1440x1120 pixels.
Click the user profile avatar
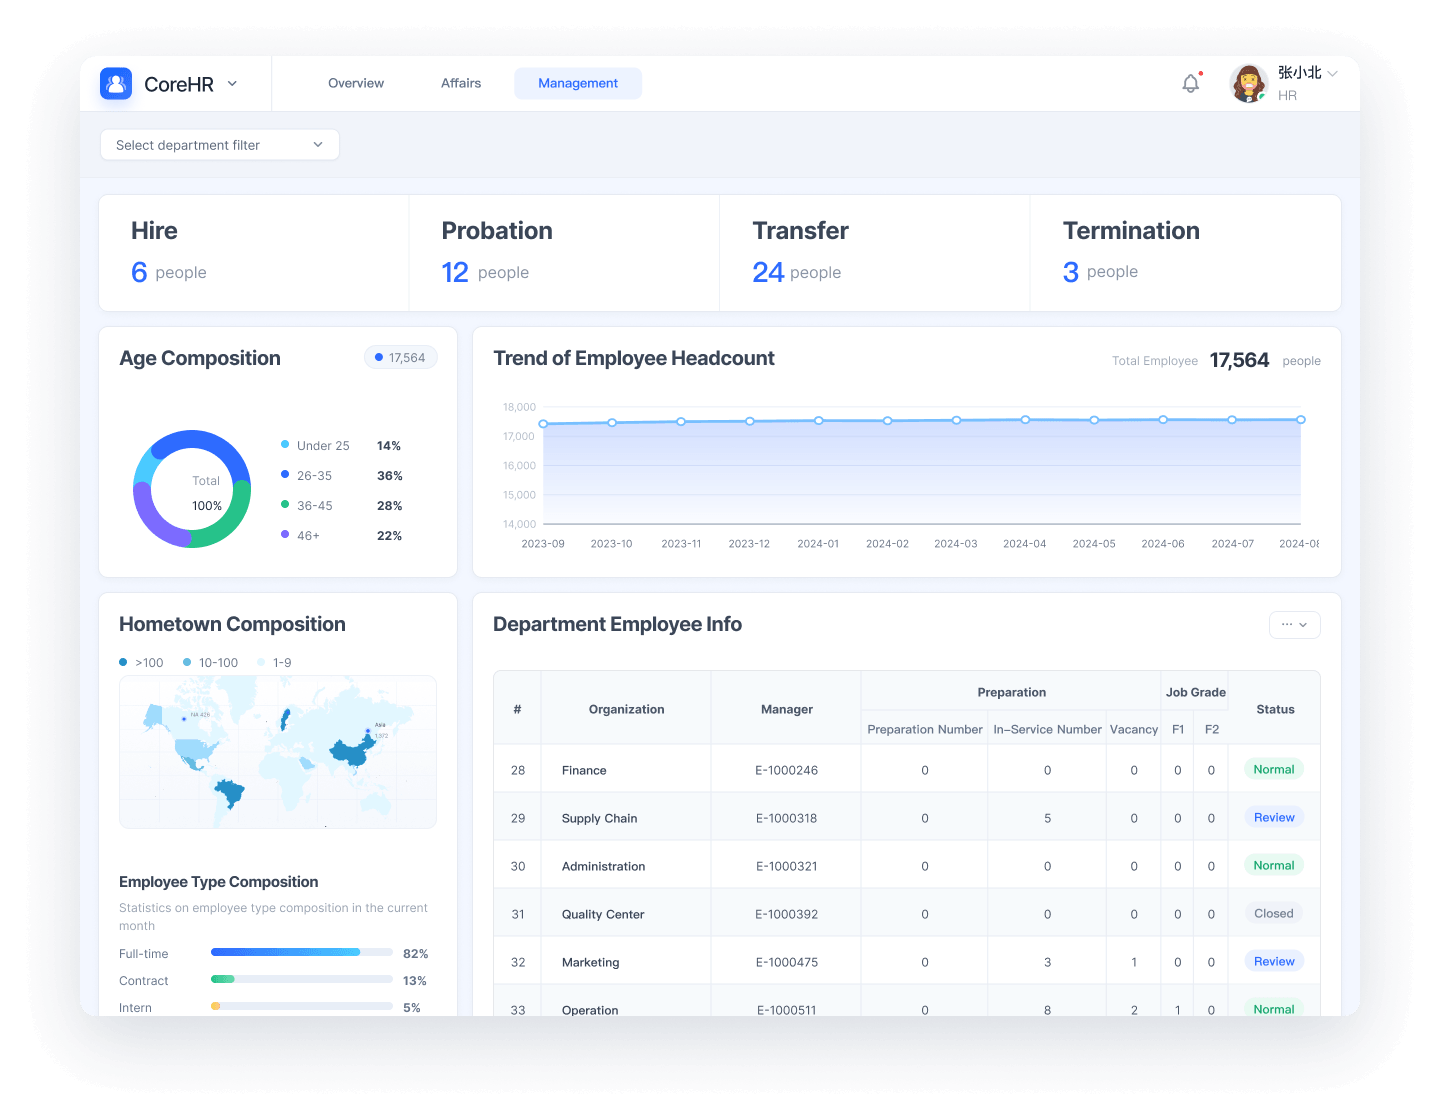(x=1249, y=84)
